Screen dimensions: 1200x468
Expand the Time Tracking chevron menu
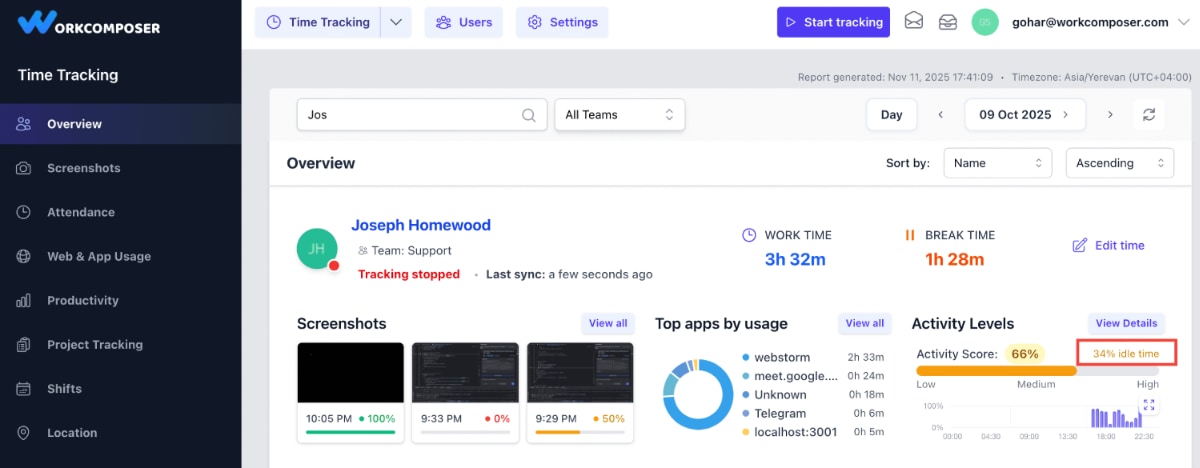click(x=396, y=22)
